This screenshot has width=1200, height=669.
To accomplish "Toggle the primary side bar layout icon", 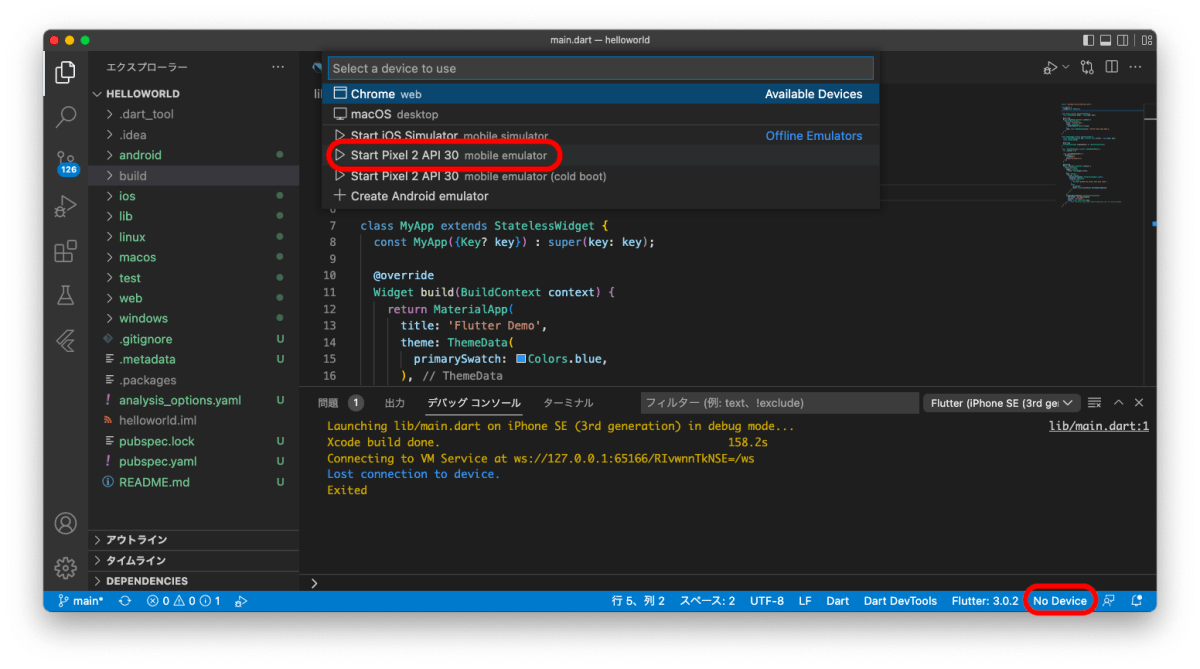I will [1089, 40].
